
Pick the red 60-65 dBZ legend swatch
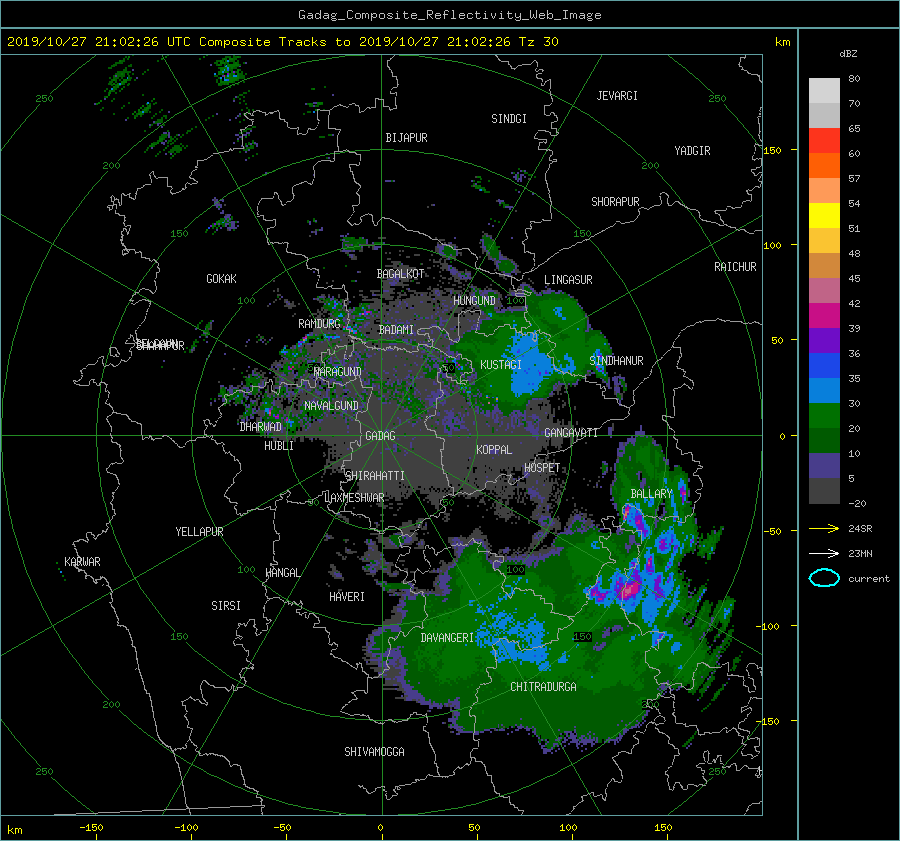click(824, 140)
